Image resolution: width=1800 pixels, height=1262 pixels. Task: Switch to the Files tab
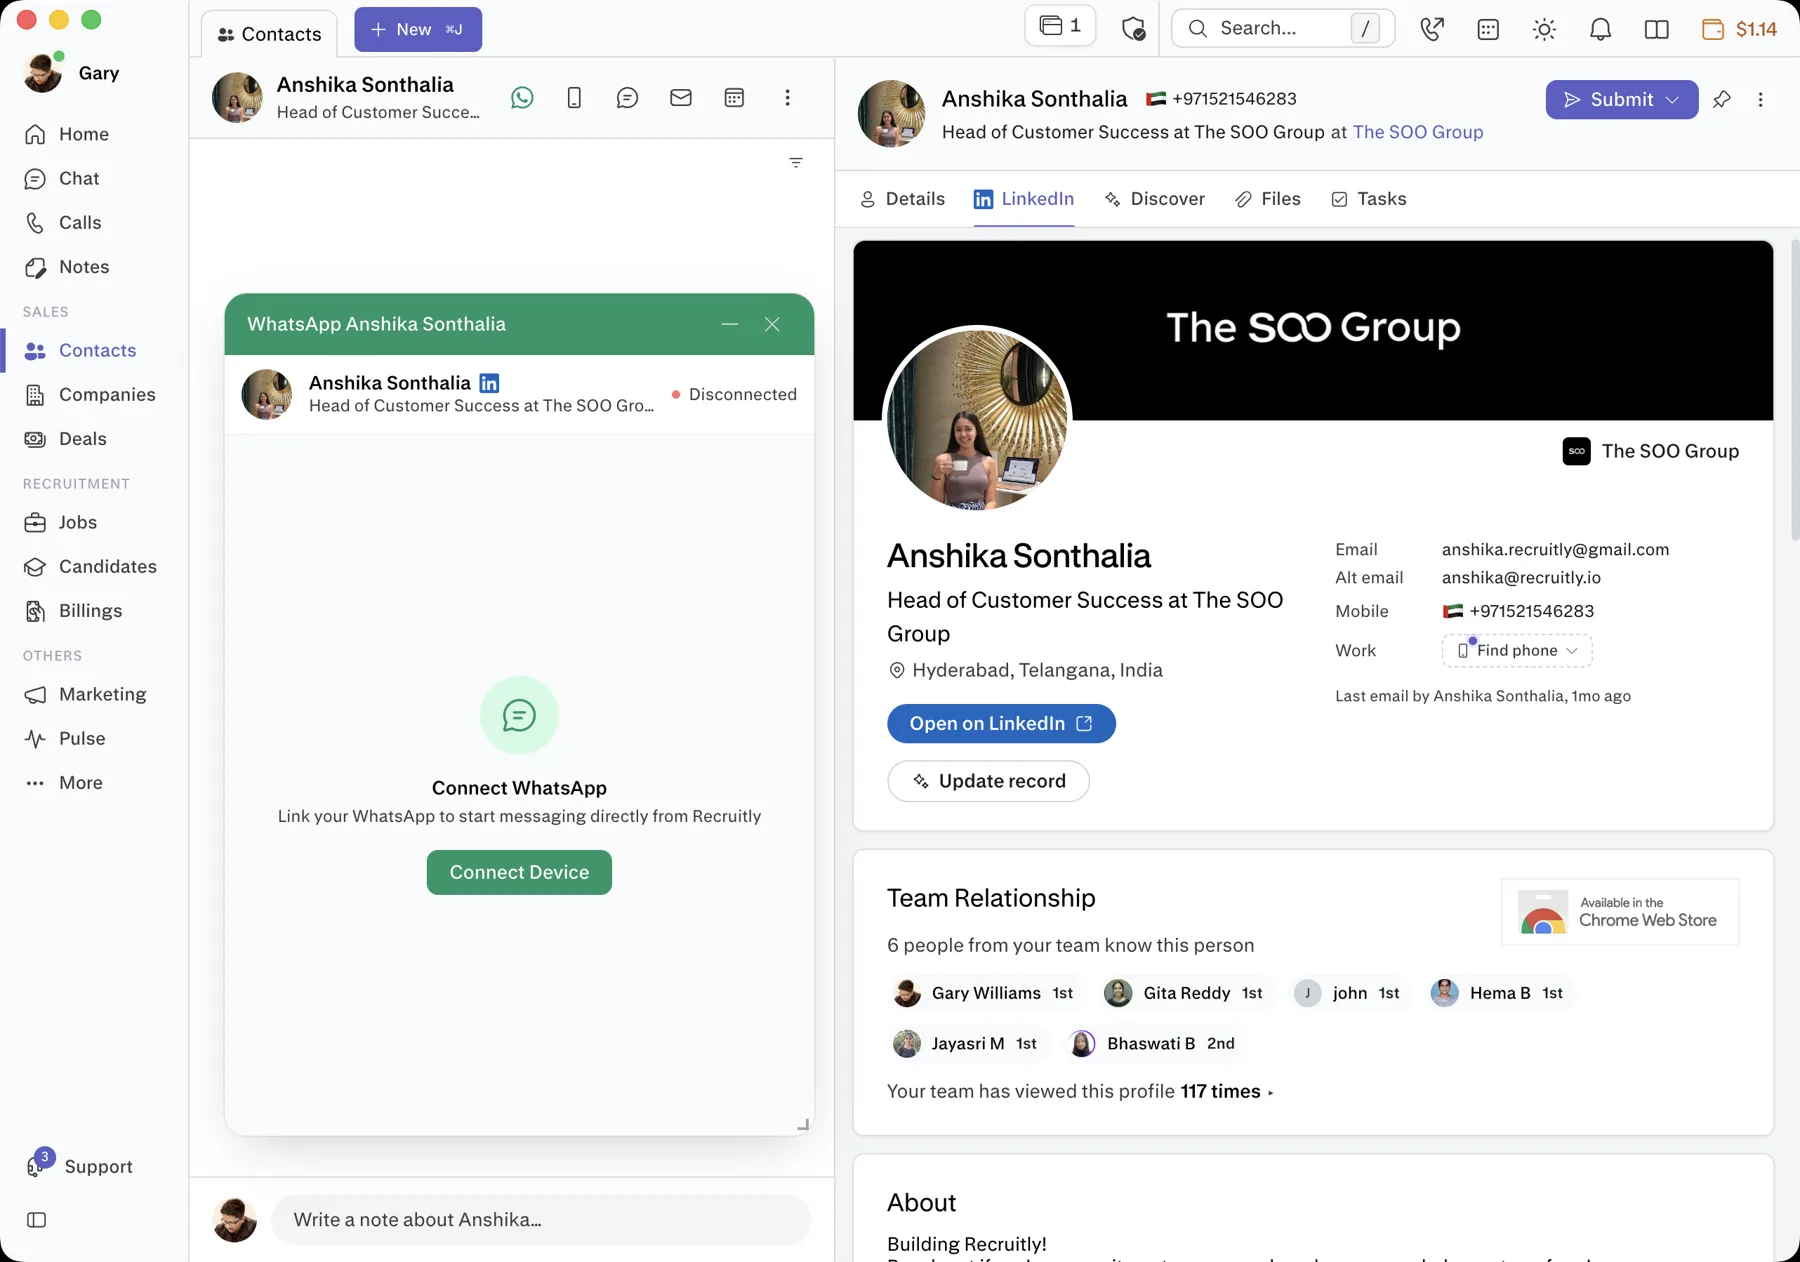[1267, 199]
